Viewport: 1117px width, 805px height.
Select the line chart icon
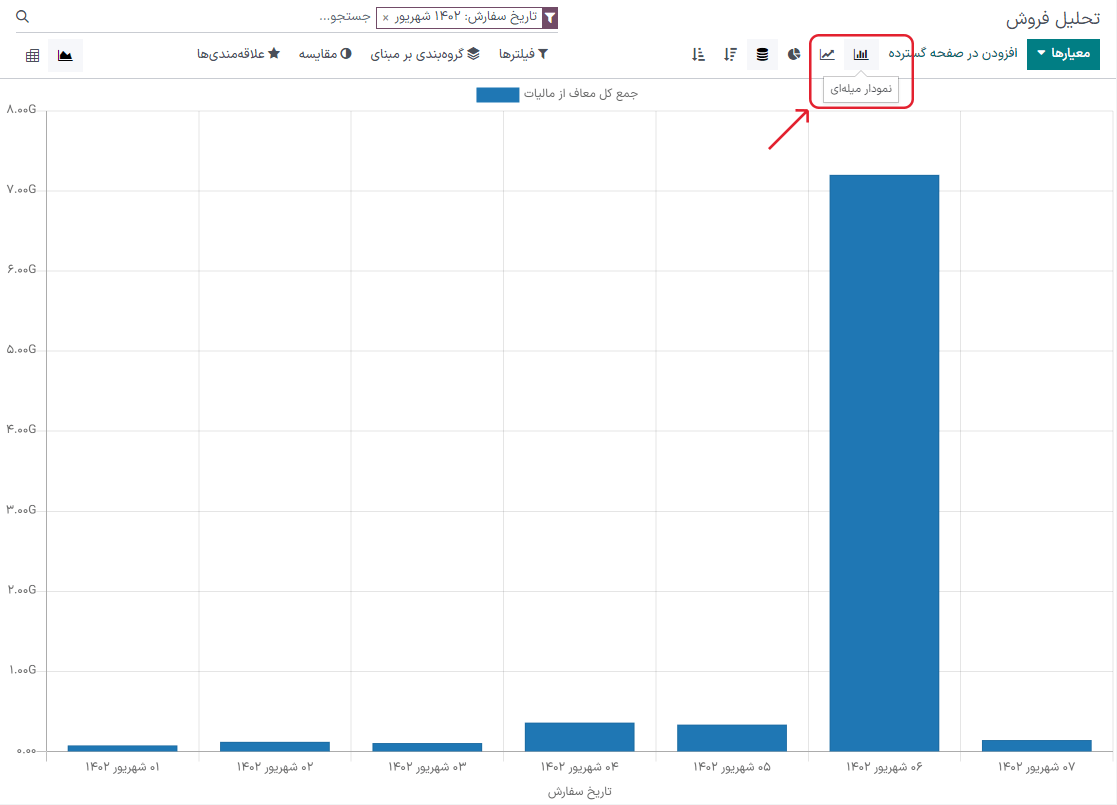[x=828, y=54]
